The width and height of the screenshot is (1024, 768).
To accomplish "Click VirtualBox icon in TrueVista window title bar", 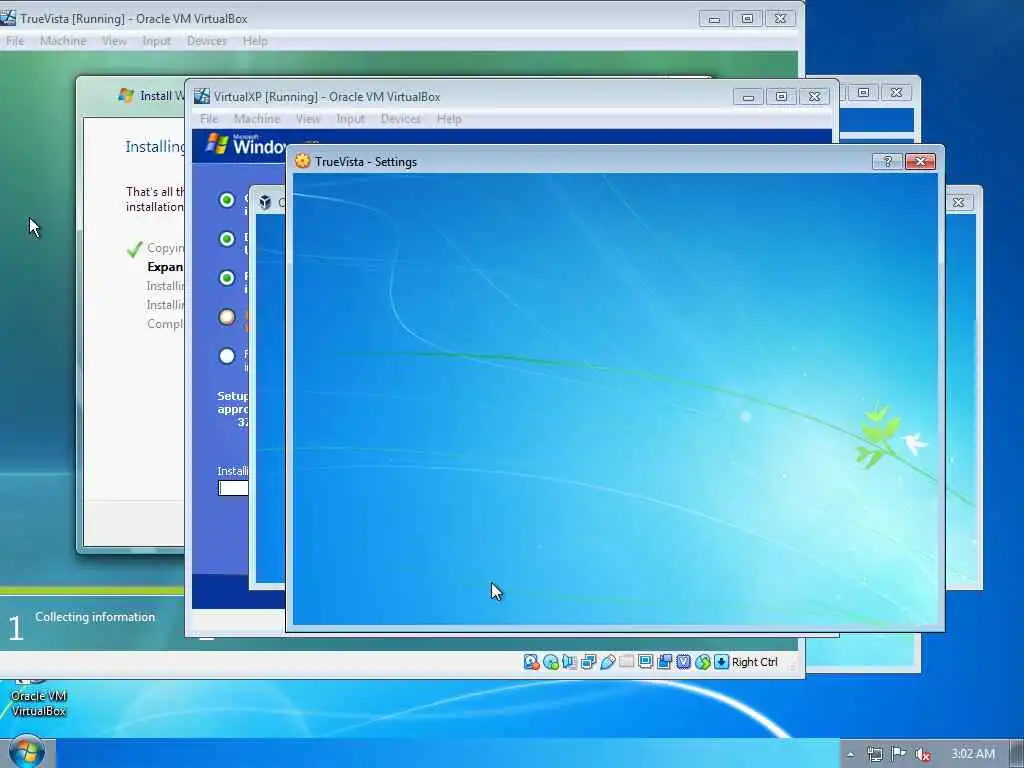I will click(x=8, y=18).
